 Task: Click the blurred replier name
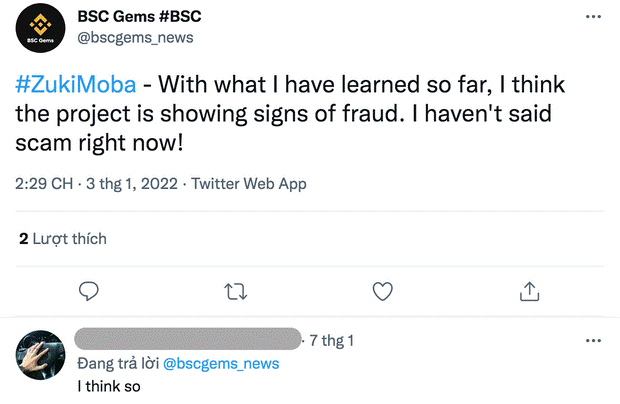pos(188,339)
